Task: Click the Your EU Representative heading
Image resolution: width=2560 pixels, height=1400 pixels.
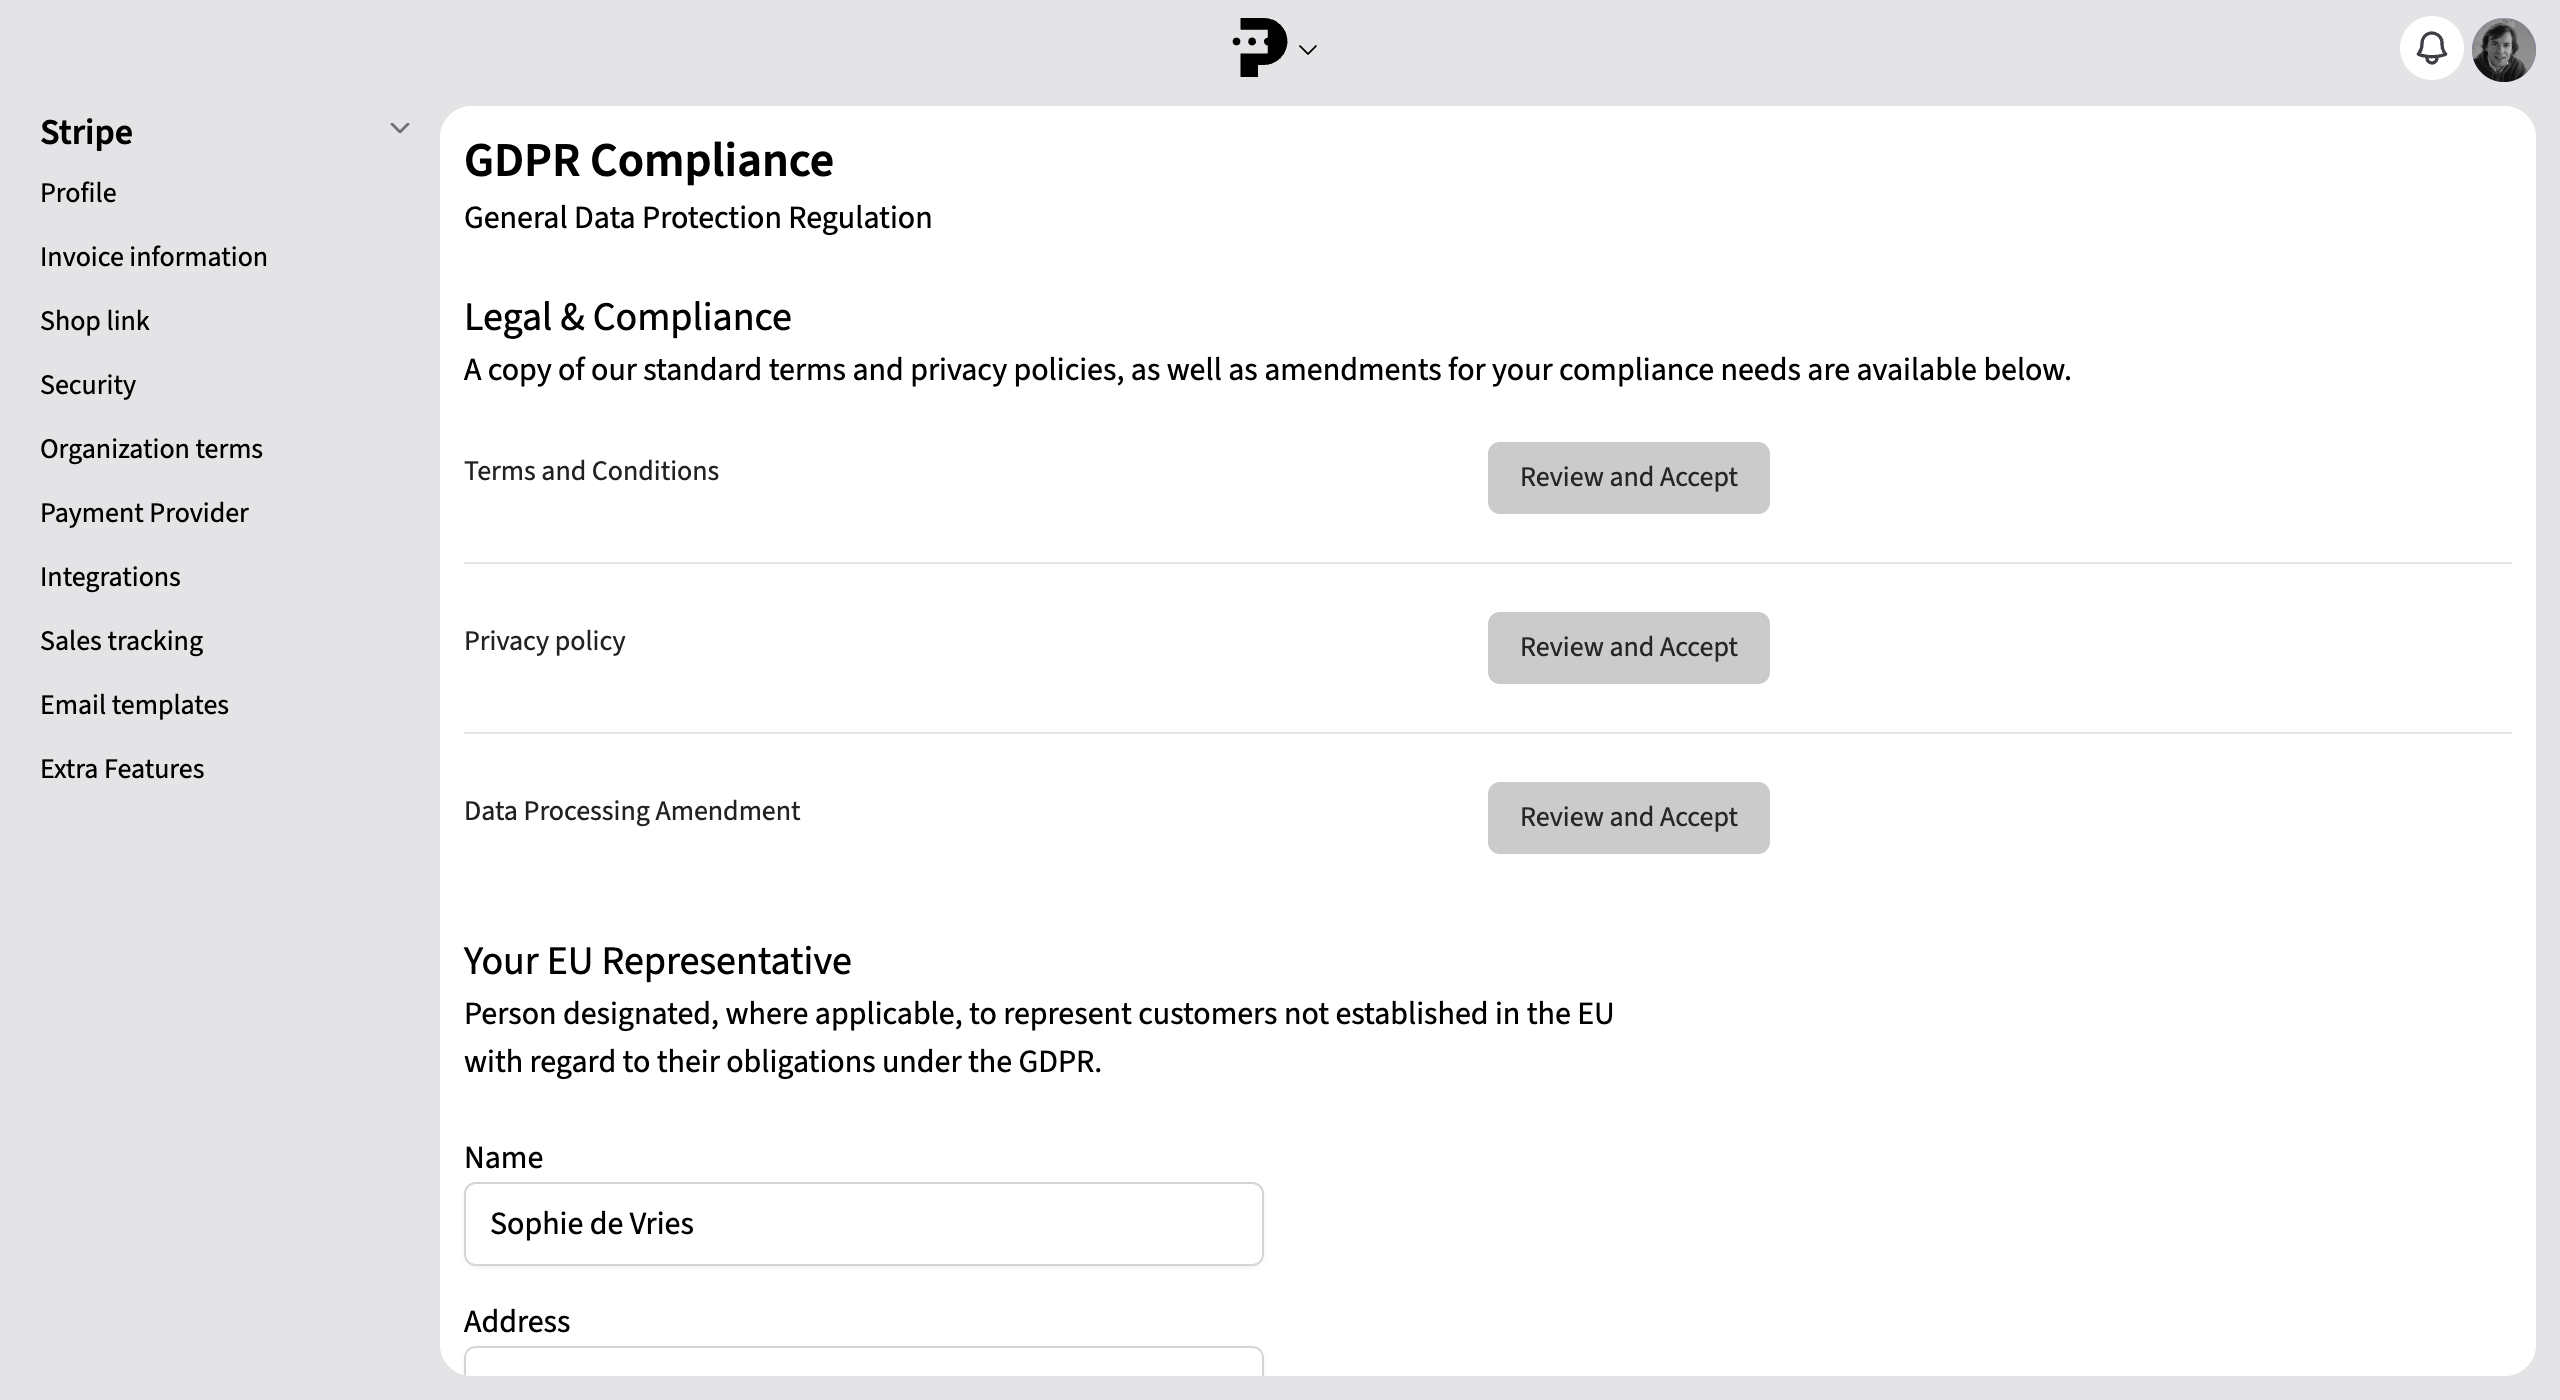Action: (x=657, y=961)
